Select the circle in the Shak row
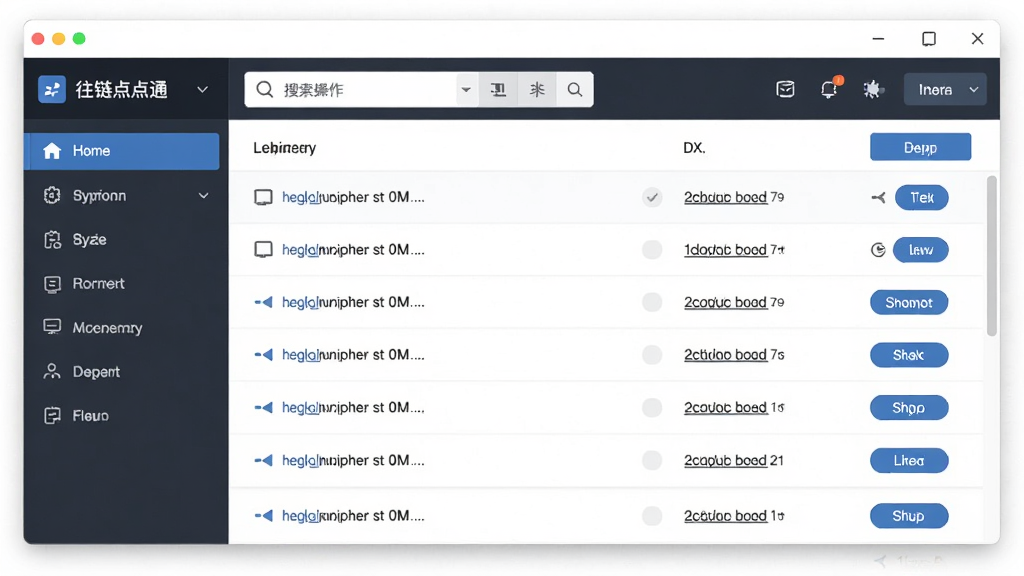Viewport: 1024px width, 576px height. click(x=652, y=355)
